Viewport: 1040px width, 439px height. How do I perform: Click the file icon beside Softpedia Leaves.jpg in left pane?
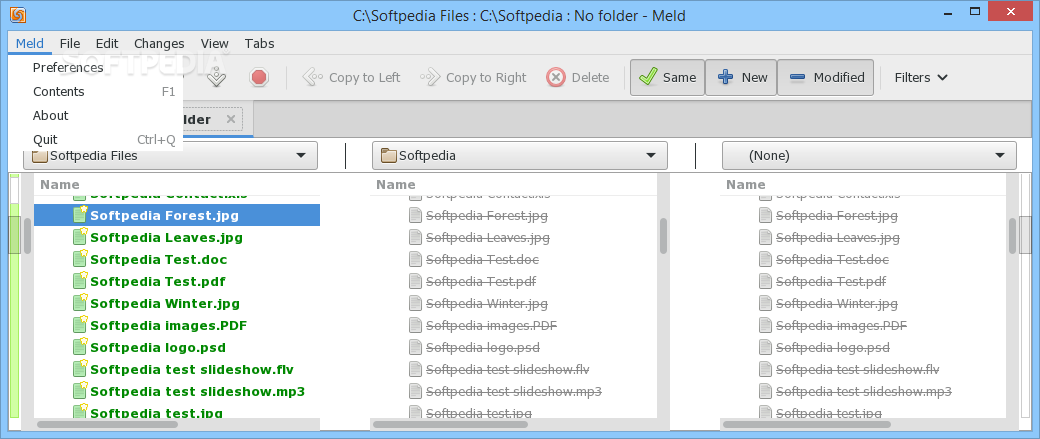[x=80, y=236]
